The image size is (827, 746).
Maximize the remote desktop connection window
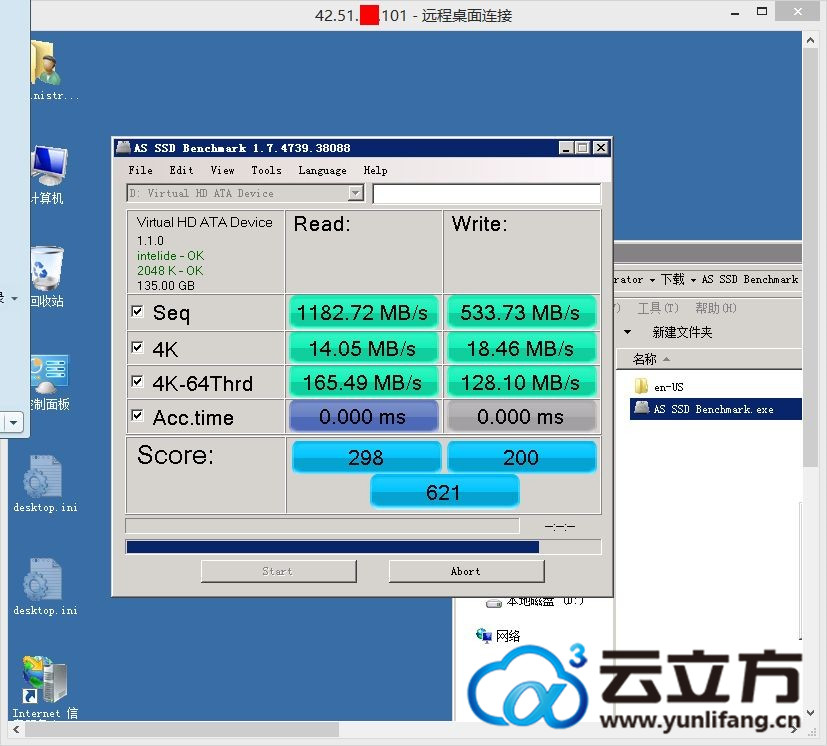pos(762,12)
